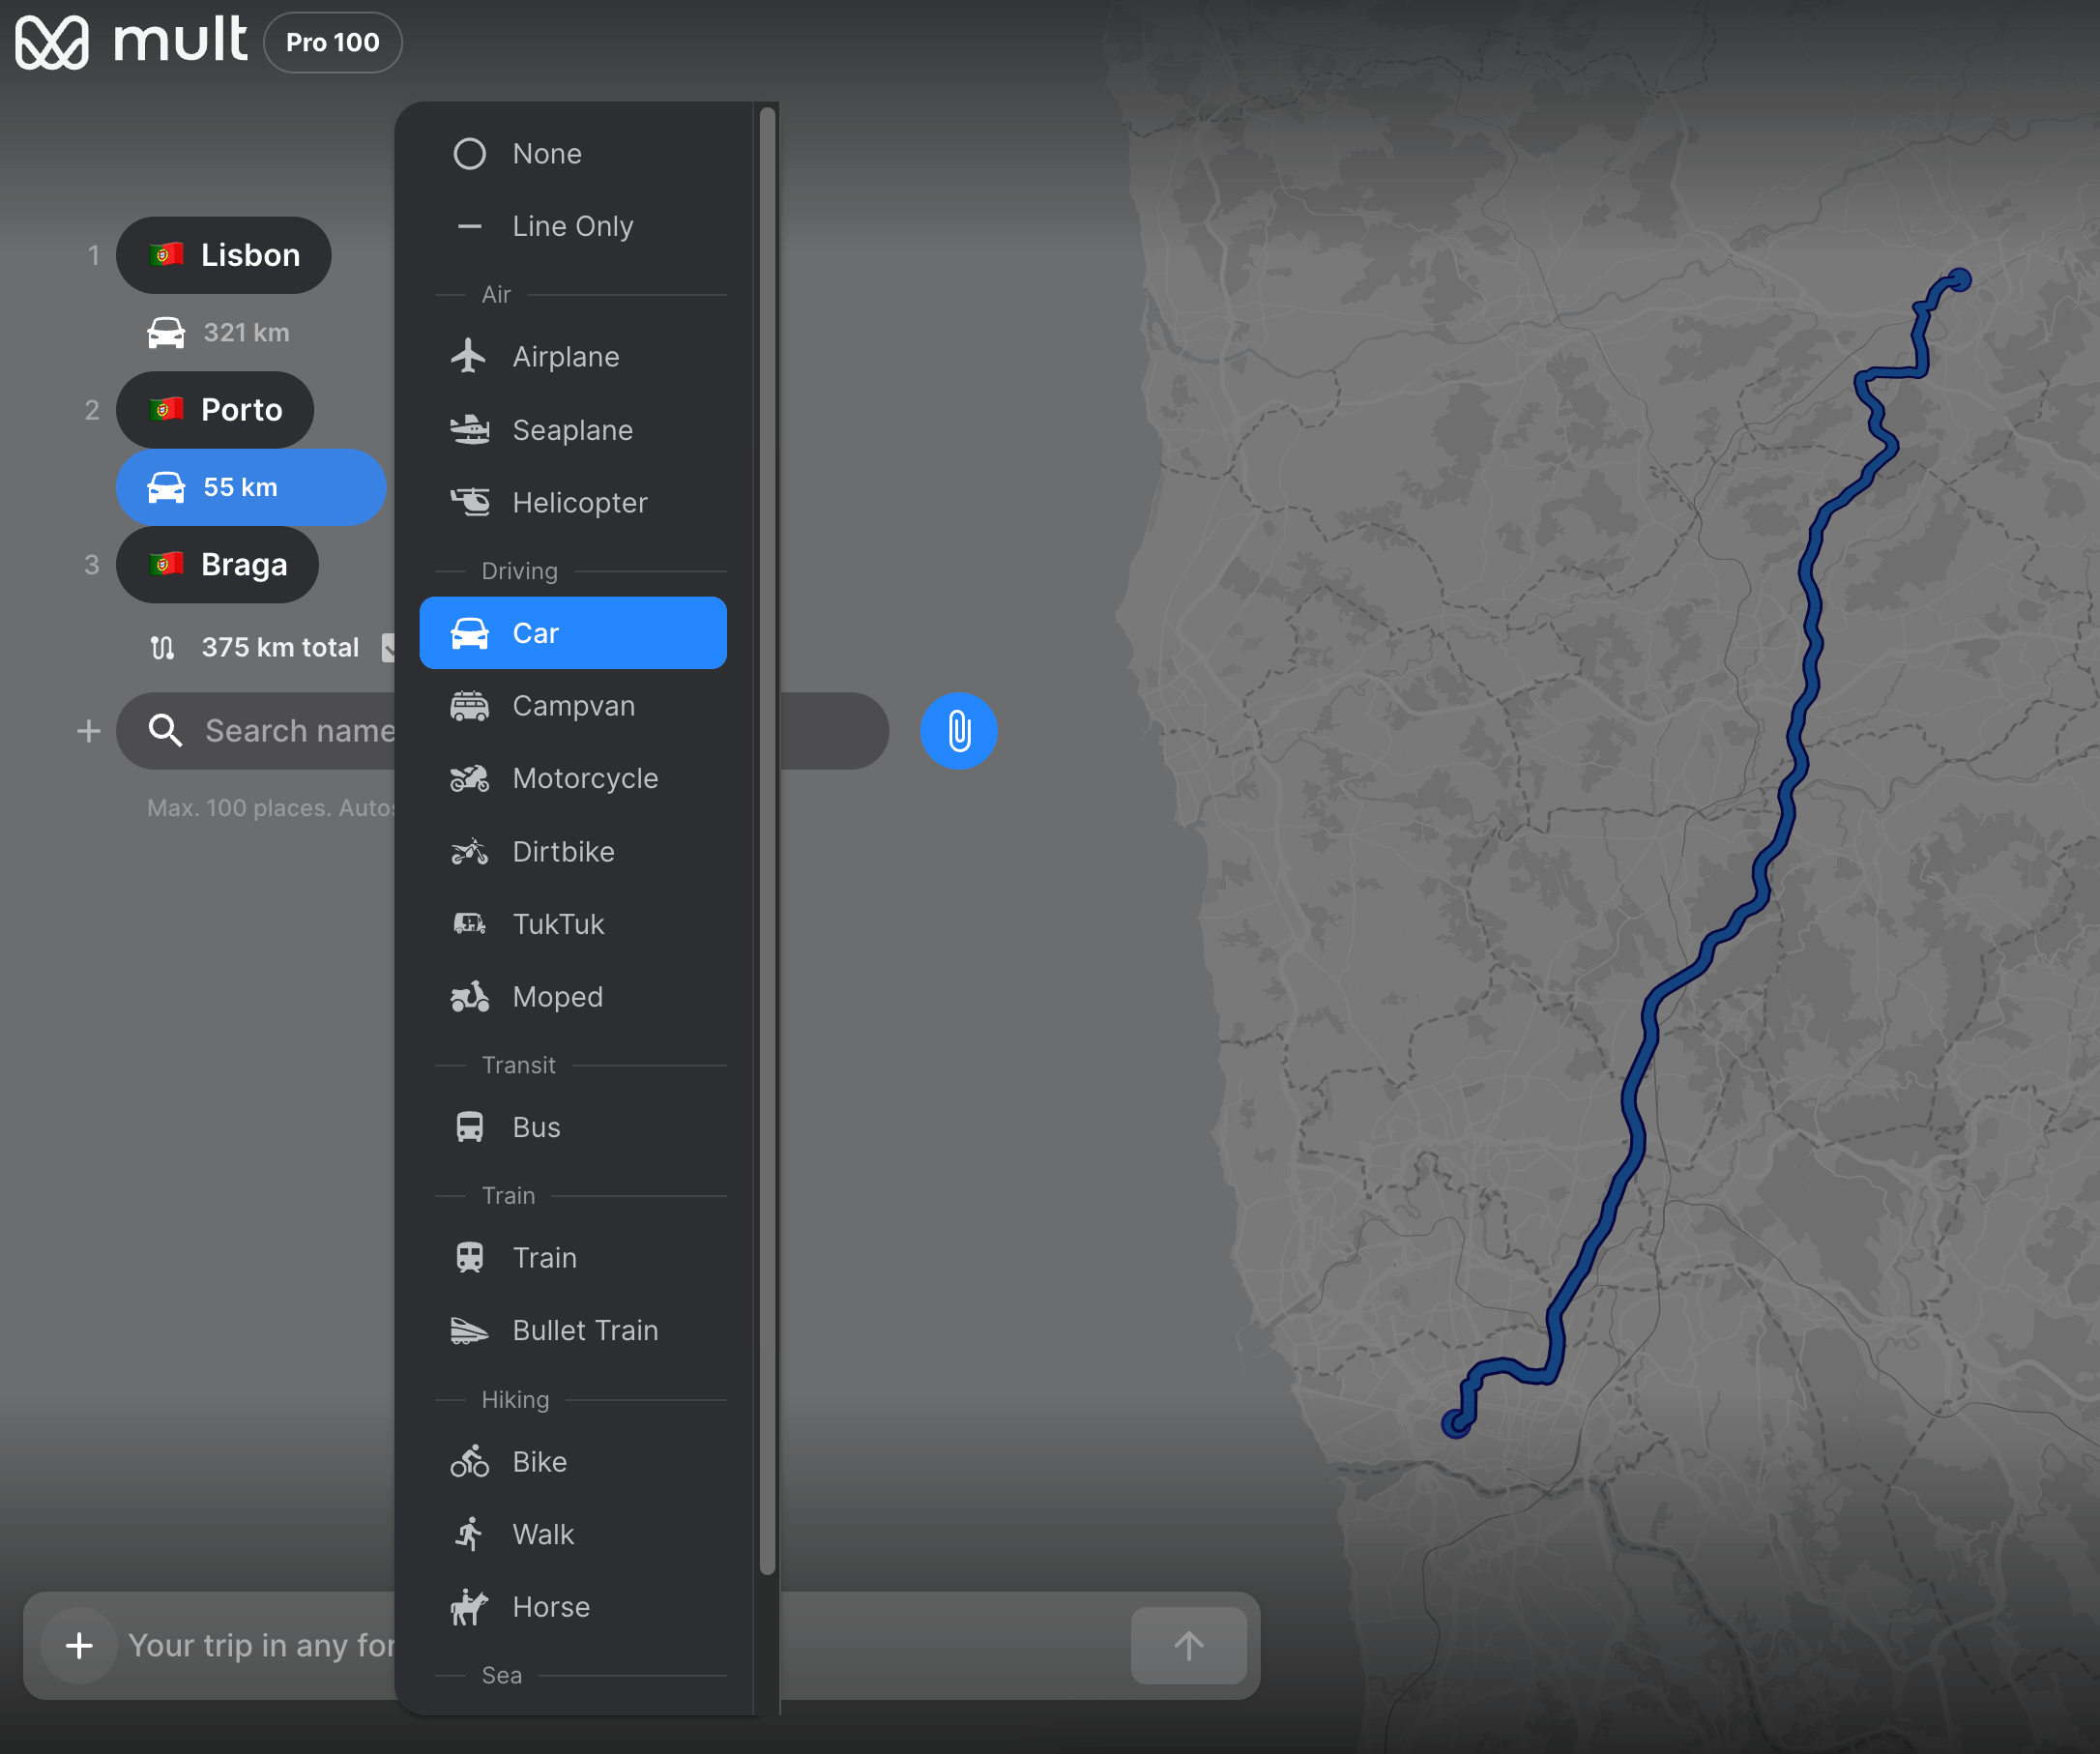This screenshot has width=2100, height=1754.
Task: Click the plus icon beside search field
Action: pos(89,731)
